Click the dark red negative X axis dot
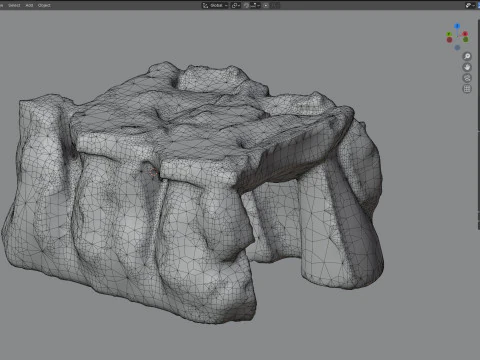 (449, 40)
